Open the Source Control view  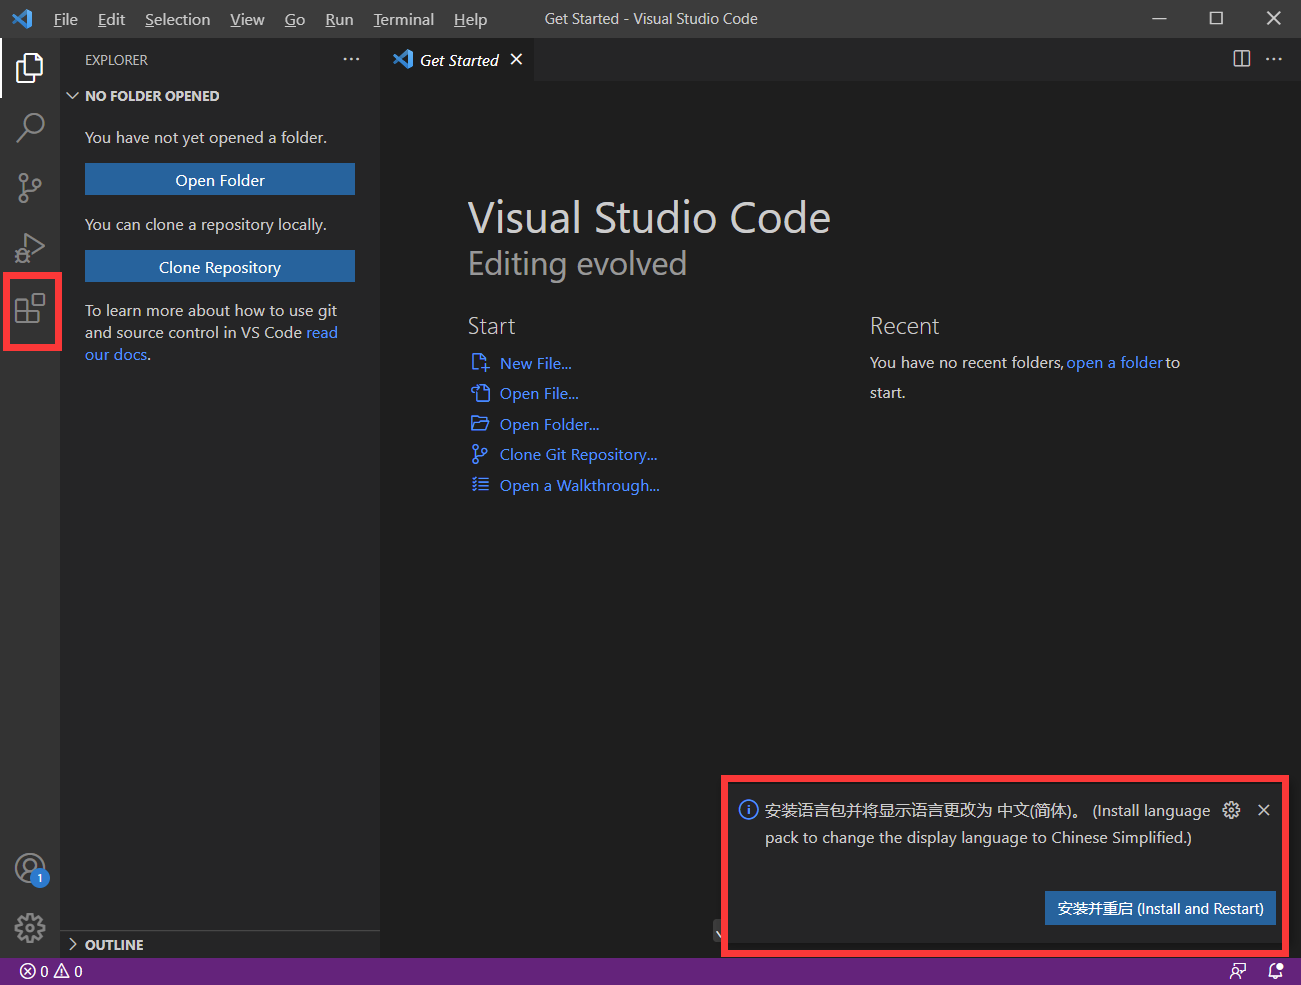pos(30,187)
